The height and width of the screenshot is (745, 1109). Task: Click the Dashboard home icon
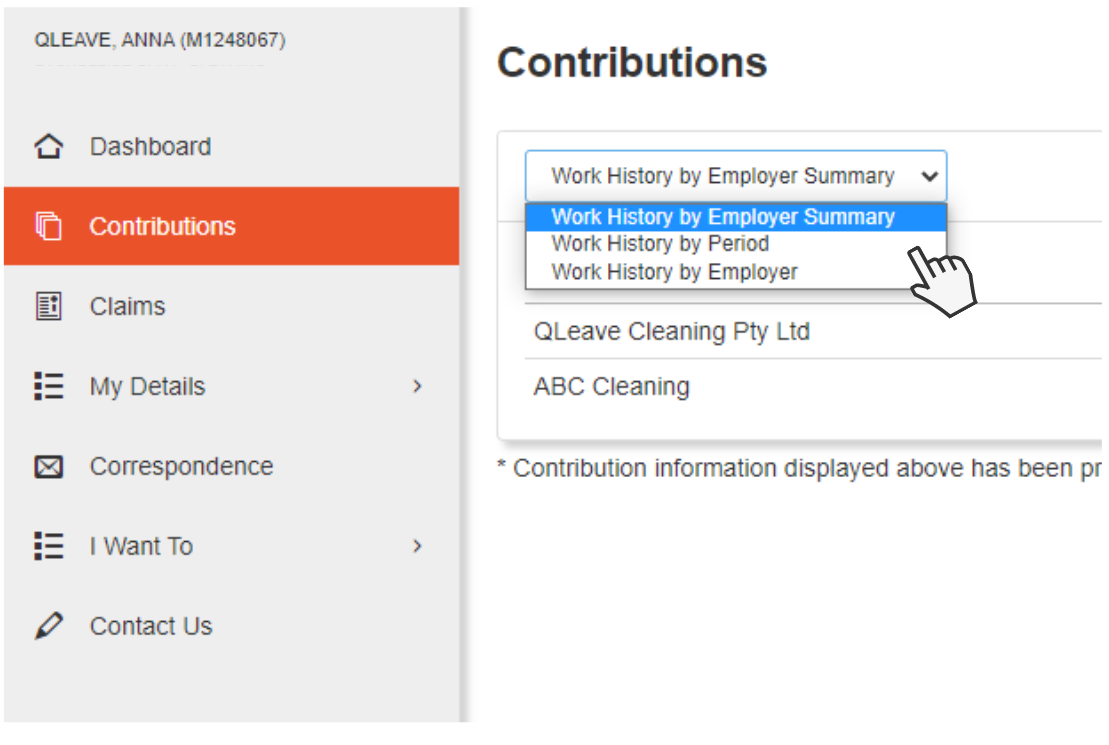pyautogui.click(x=48, y=147)
